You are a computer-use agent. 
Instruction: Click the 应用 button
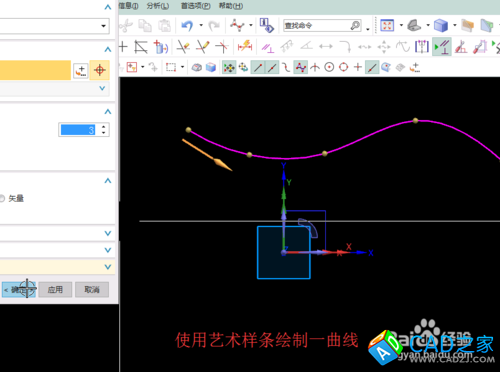point(55,289)
